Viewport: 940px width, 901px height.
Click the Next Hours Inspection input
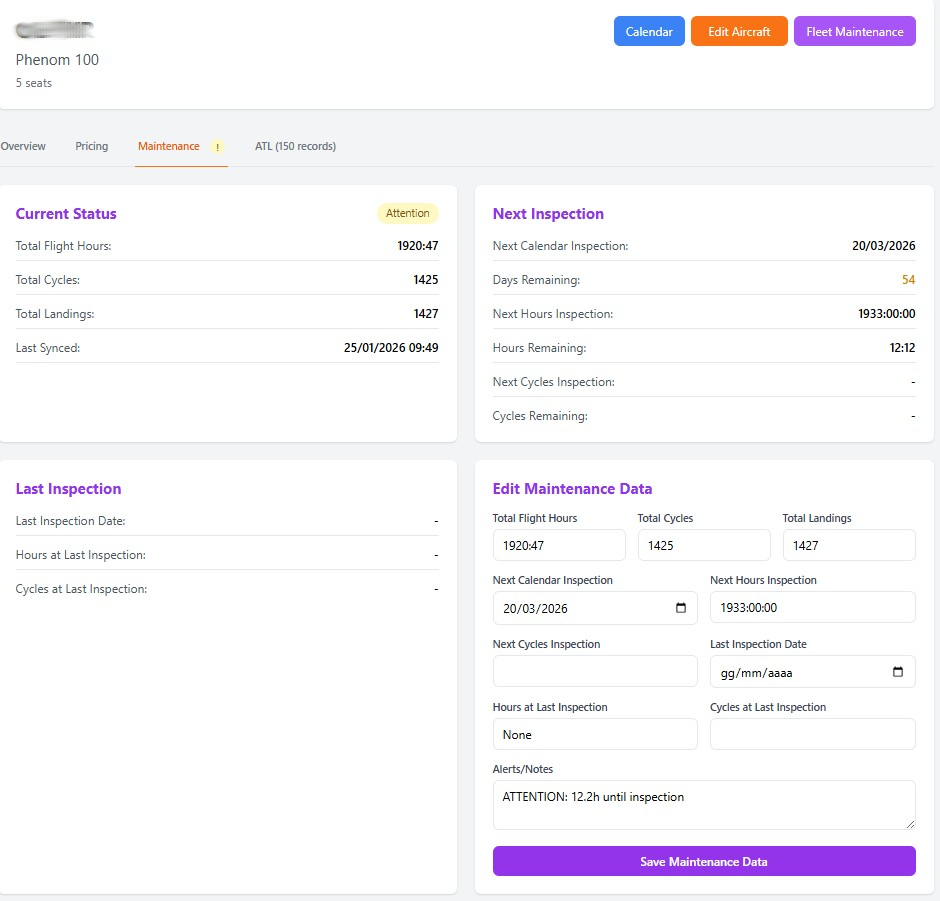(x=812, y=607)
